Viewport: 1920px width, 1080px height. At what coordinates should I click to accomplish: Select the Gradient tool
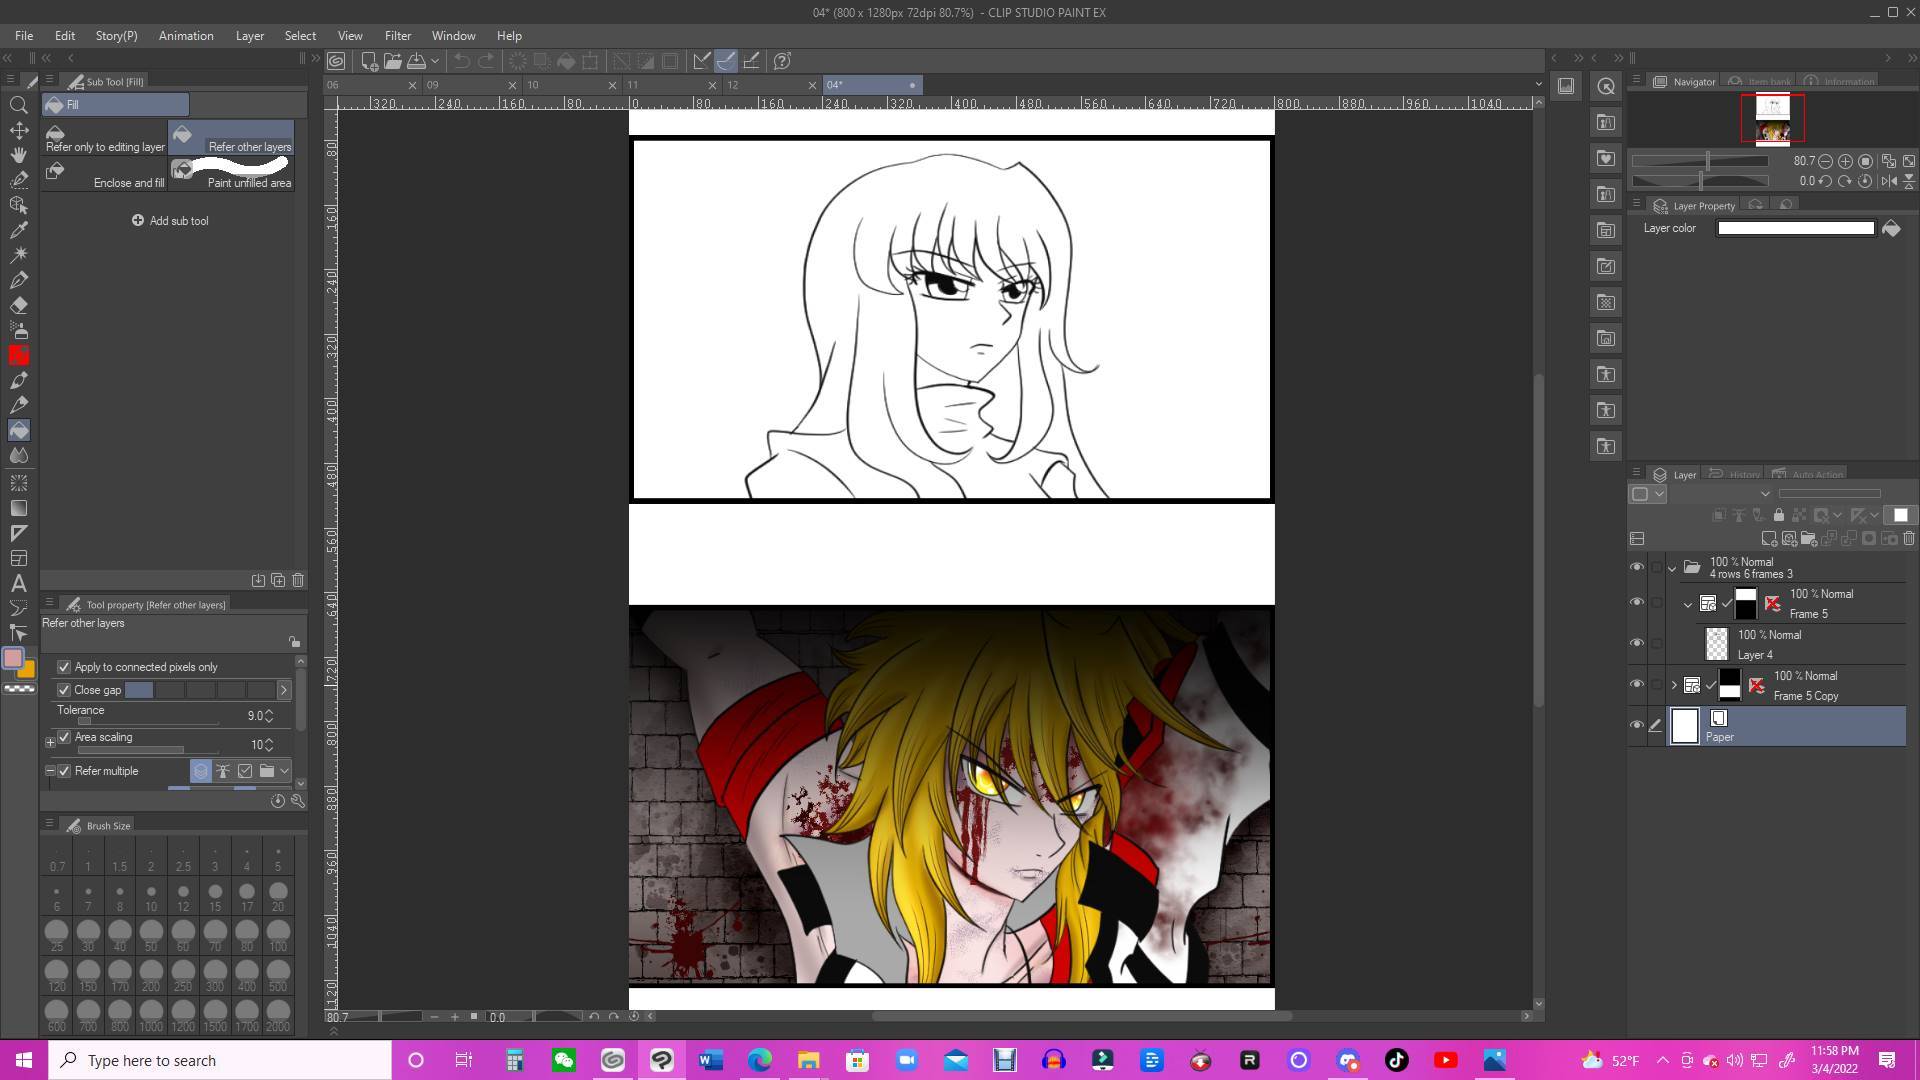(18, 508)
